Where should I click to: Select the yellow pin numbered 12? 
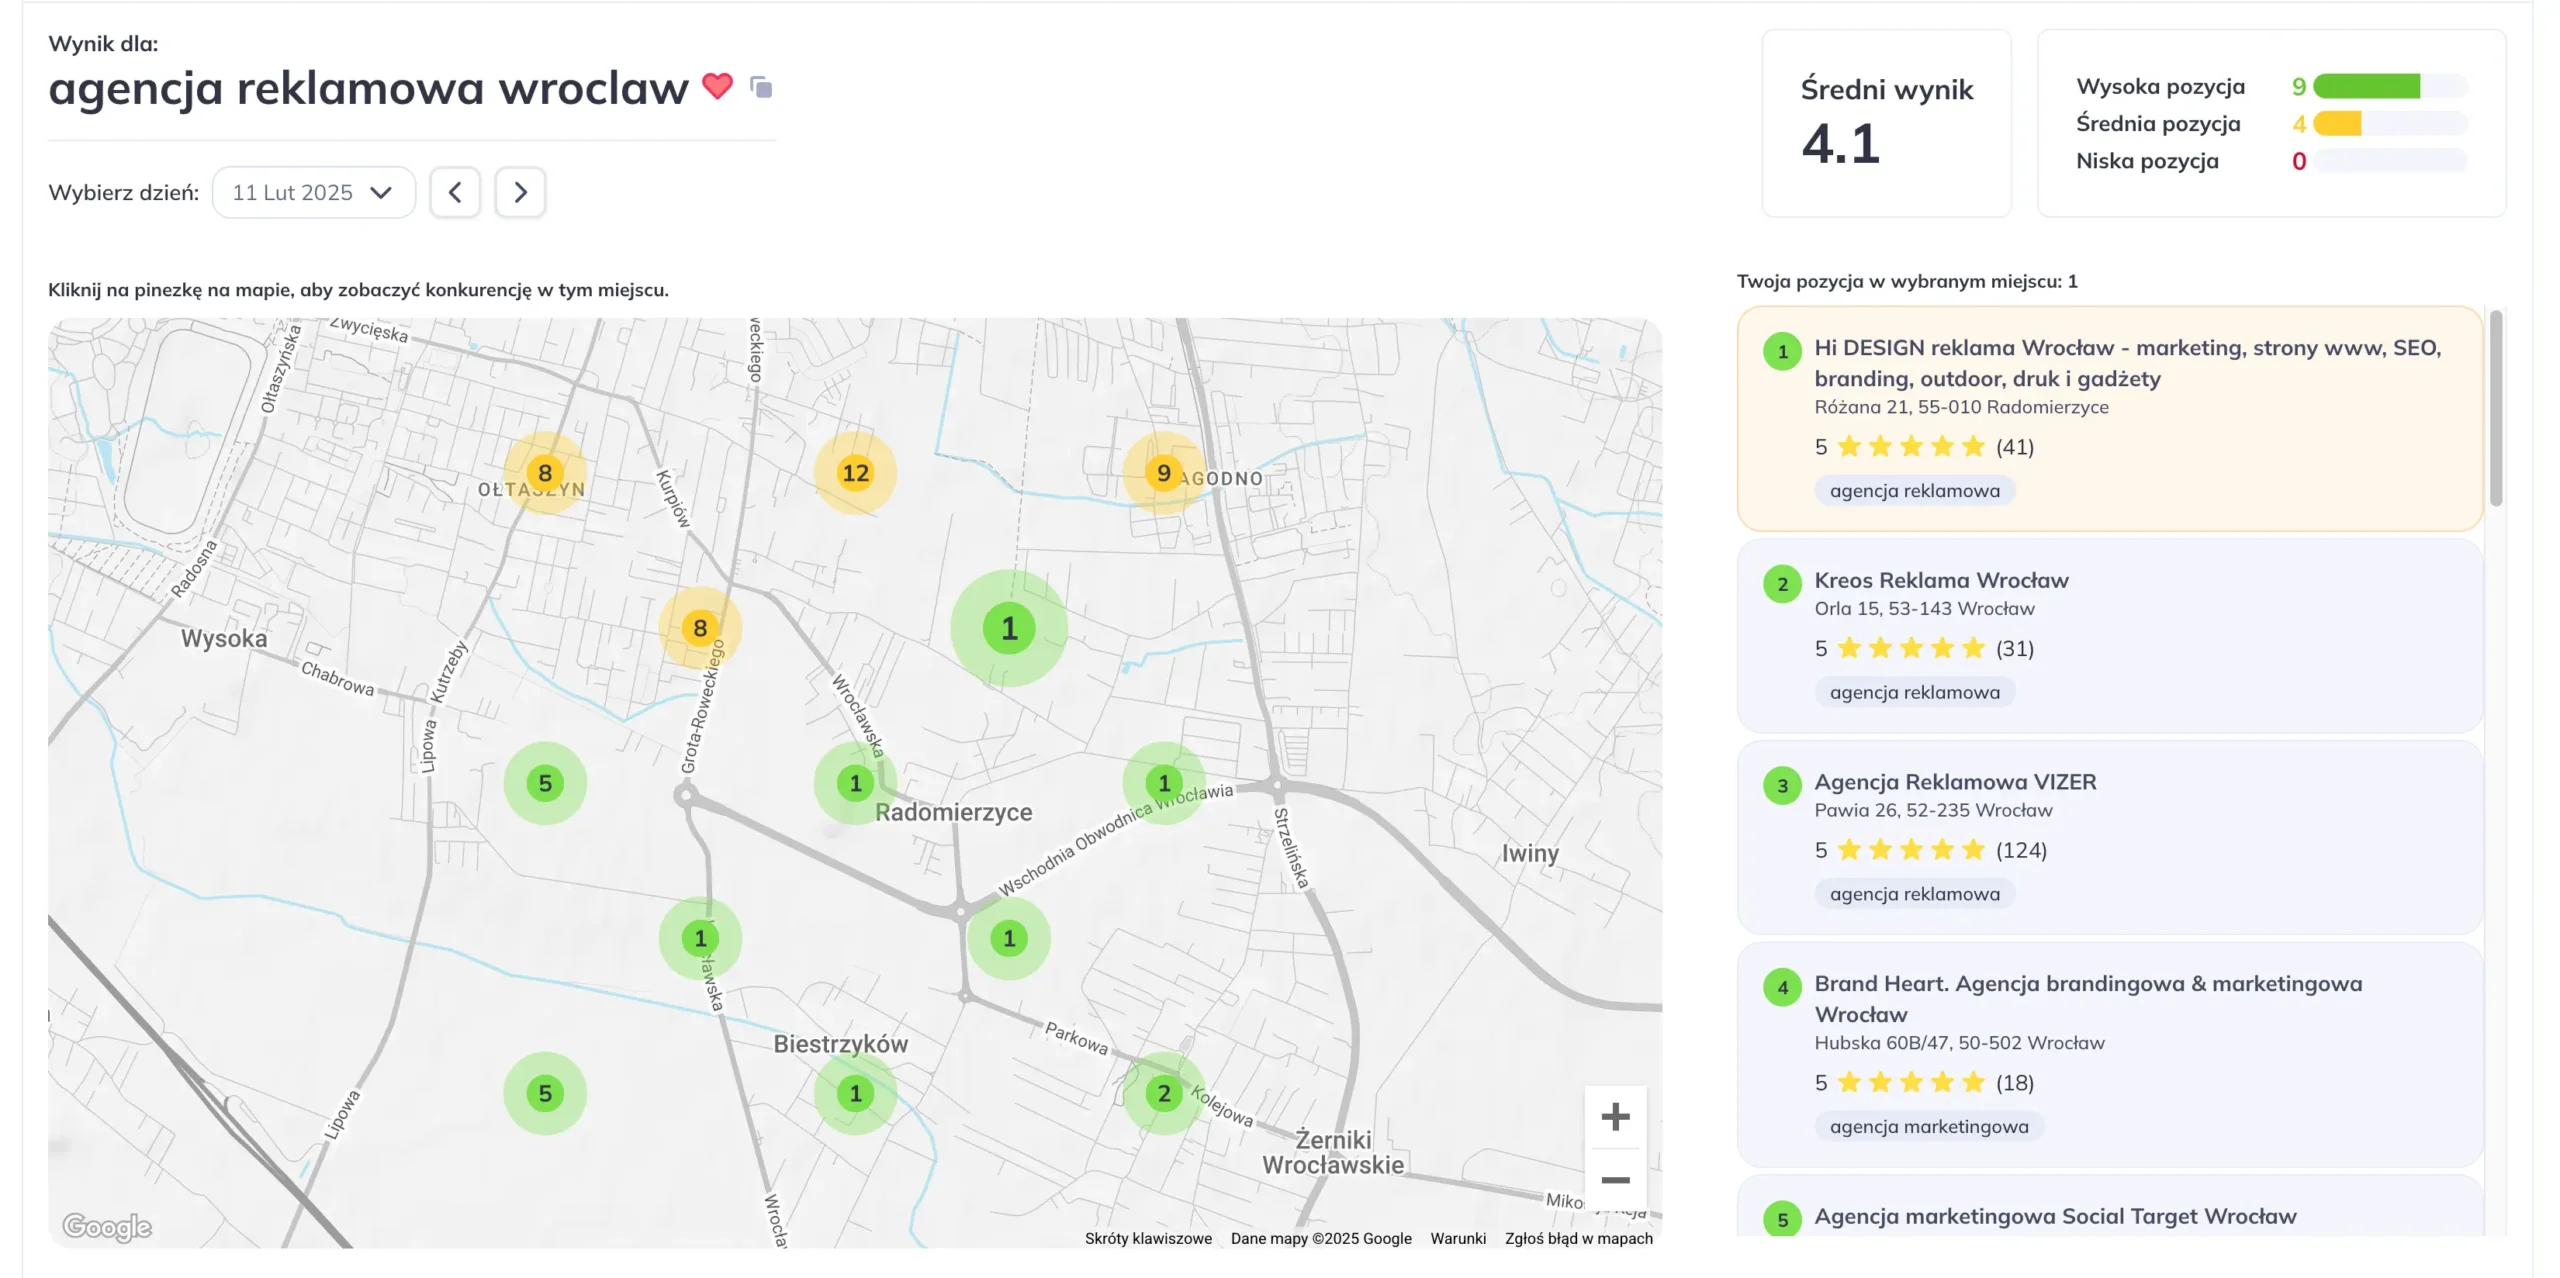coord(855,473)
